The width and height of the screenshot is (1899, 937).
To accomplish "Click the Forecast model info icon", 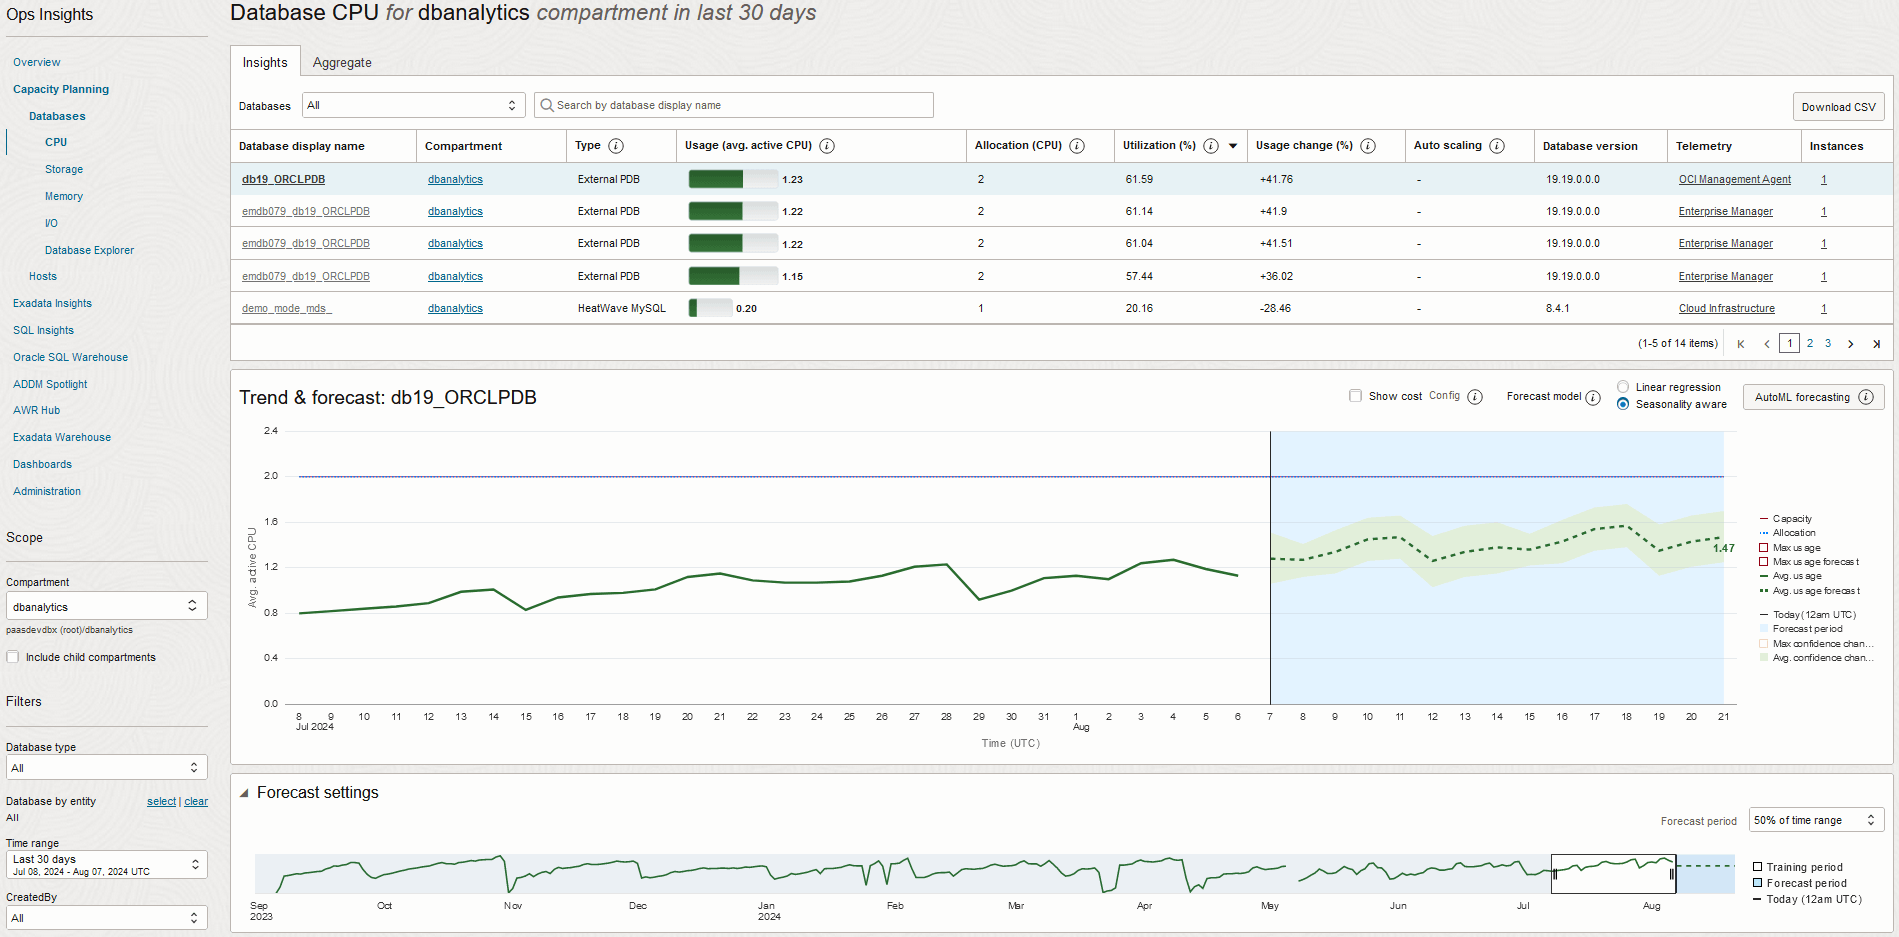I will 1594,397.
